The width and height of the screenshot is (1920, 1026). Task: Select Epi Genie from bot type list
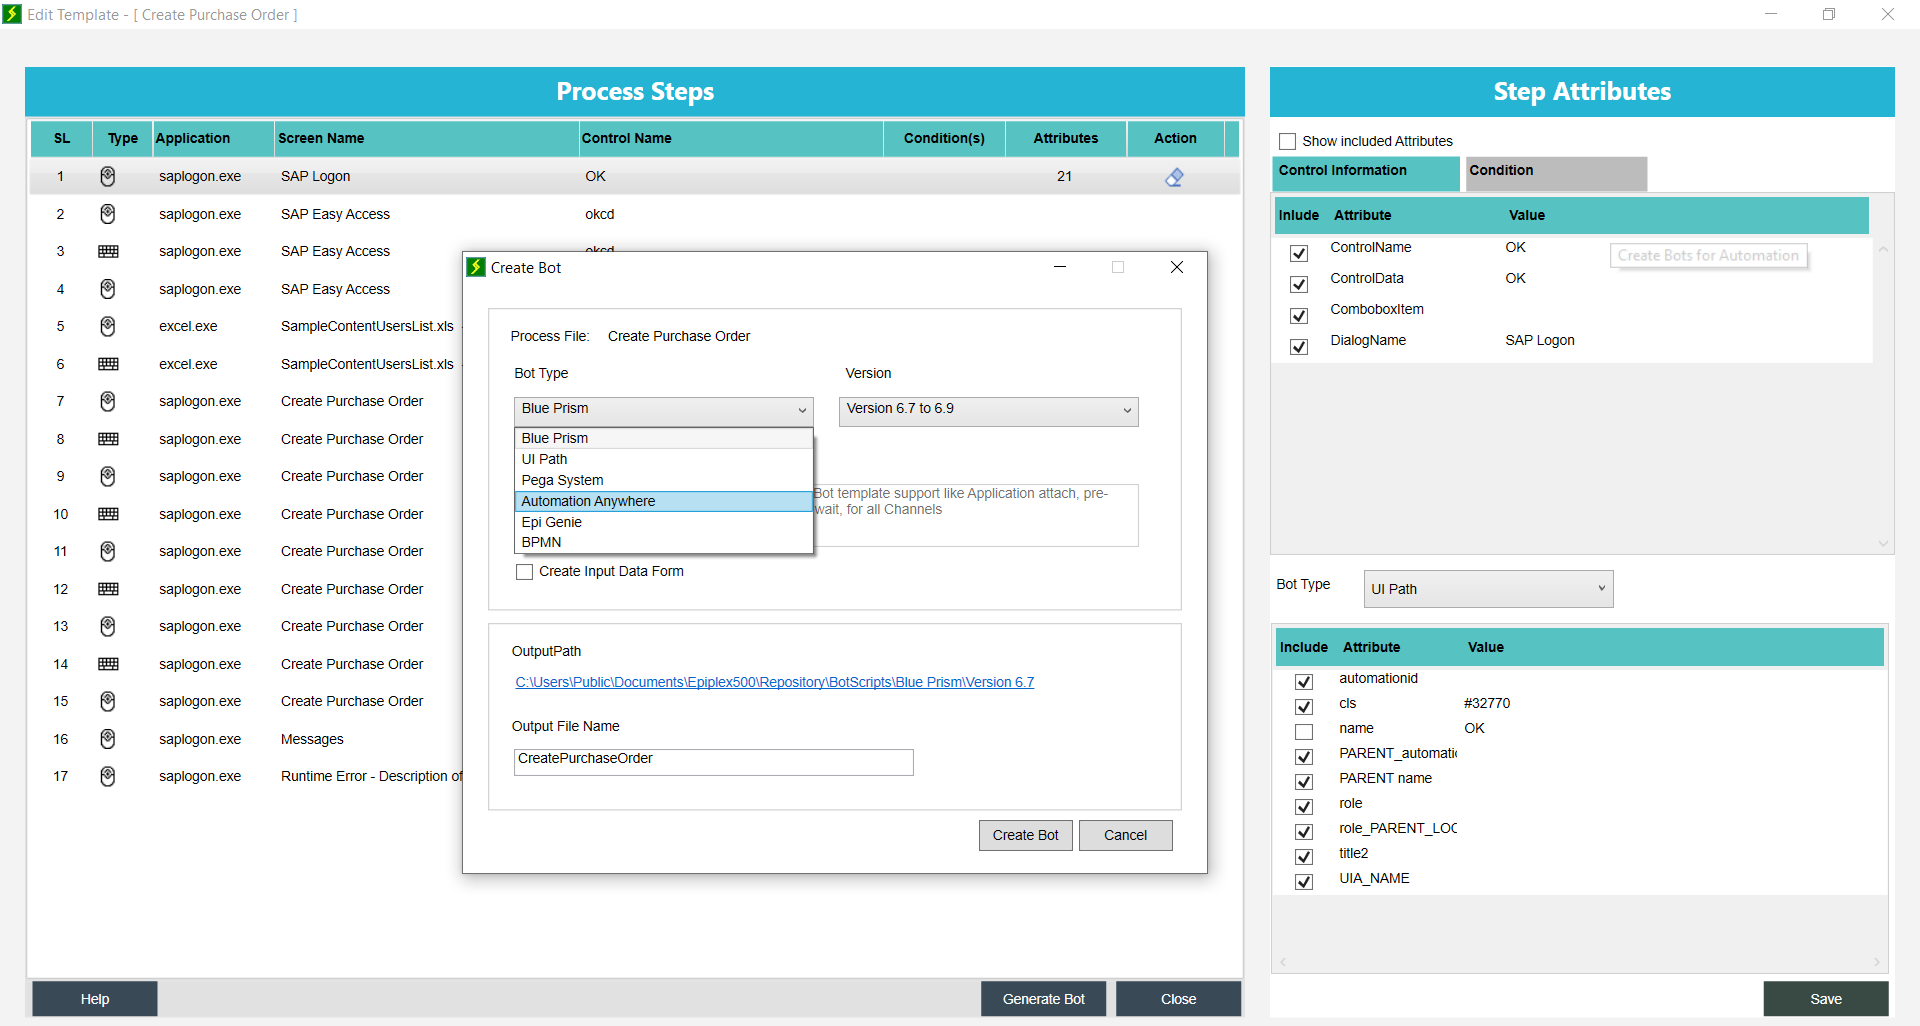coord(664,522)
